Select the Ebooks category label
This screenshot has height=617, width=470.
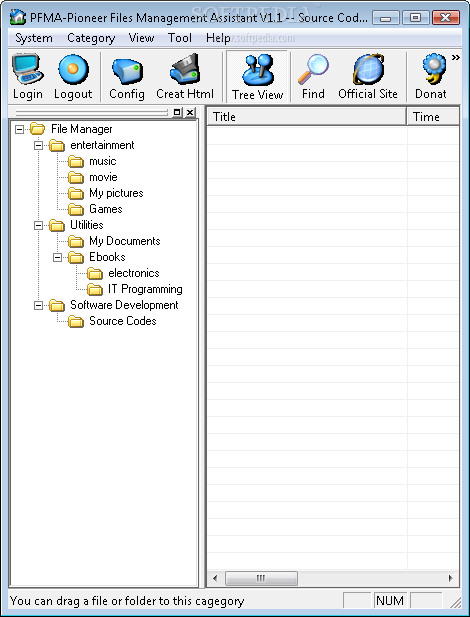click(x=107, y=257)
